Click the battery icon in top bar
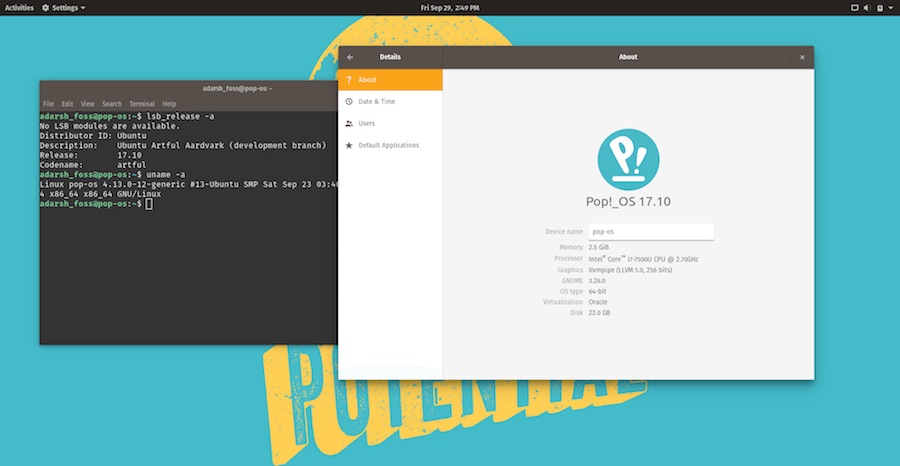Screen dimensions: 900x466 click(x=879, y=8)
